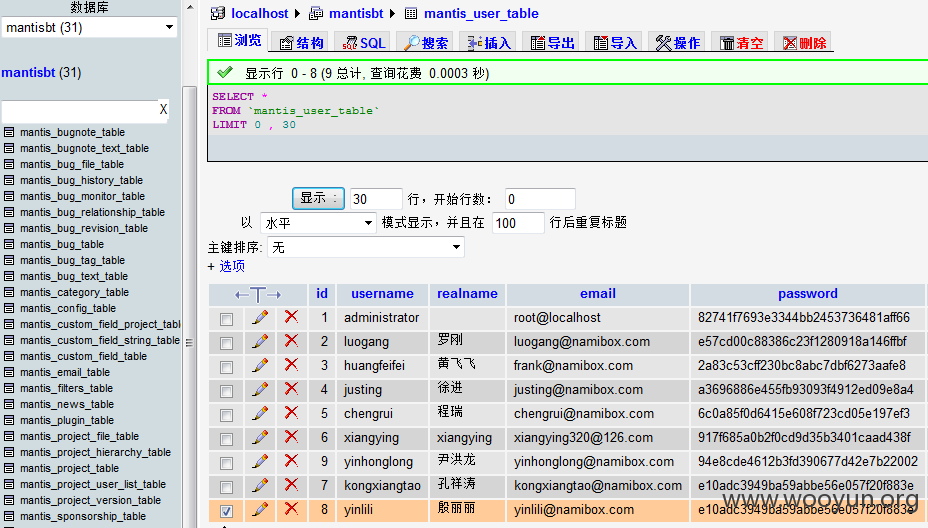Screen dimensions: 928x528
Task: Open the 操作 operations tab
Action: (x=678, y=43)
